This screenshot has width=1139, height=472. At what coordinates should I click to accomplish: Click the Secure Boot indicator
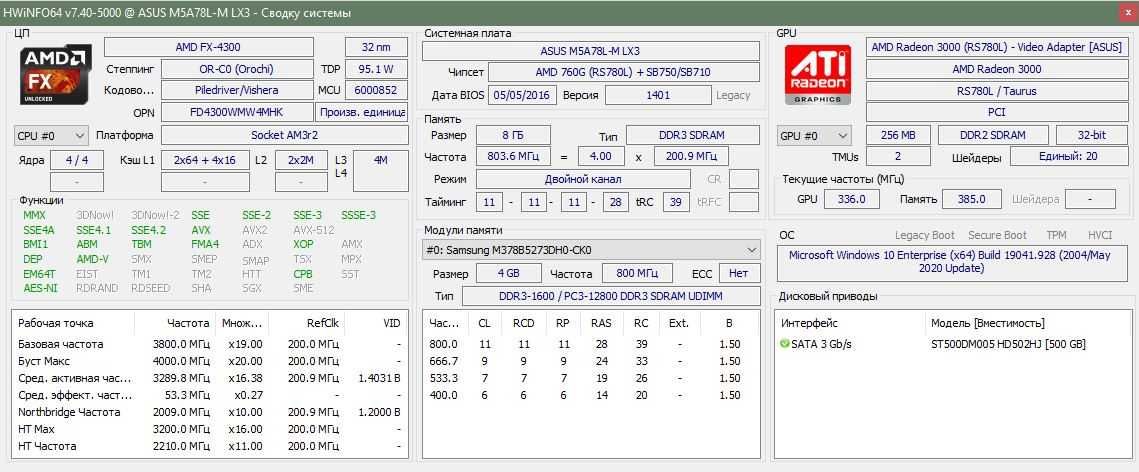click(997, 235)
